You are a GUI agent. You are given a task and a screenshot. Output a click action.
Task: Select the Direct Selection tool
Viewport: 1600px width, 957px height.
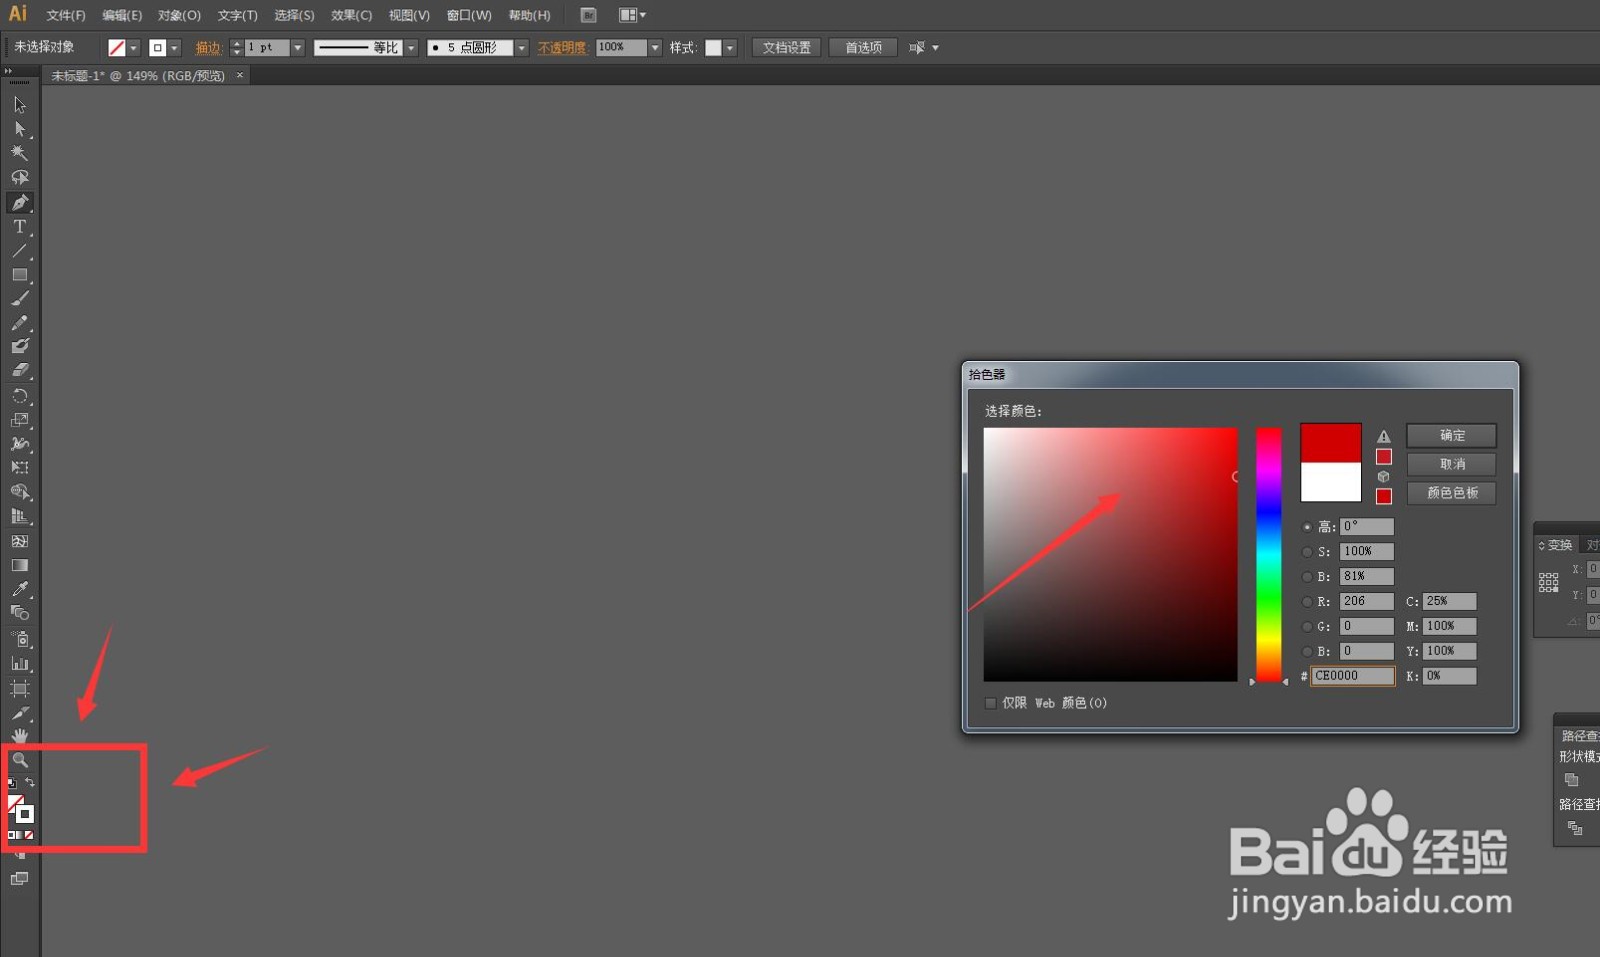[x=20, y=129]
